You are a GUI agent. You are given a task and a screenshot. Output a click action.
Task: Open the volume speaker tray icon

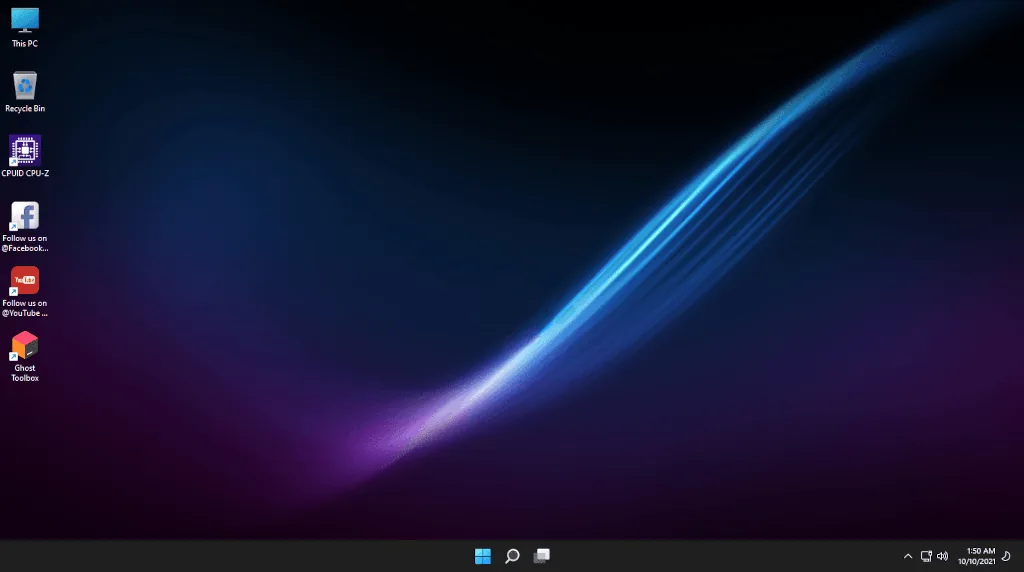[942, 556]
